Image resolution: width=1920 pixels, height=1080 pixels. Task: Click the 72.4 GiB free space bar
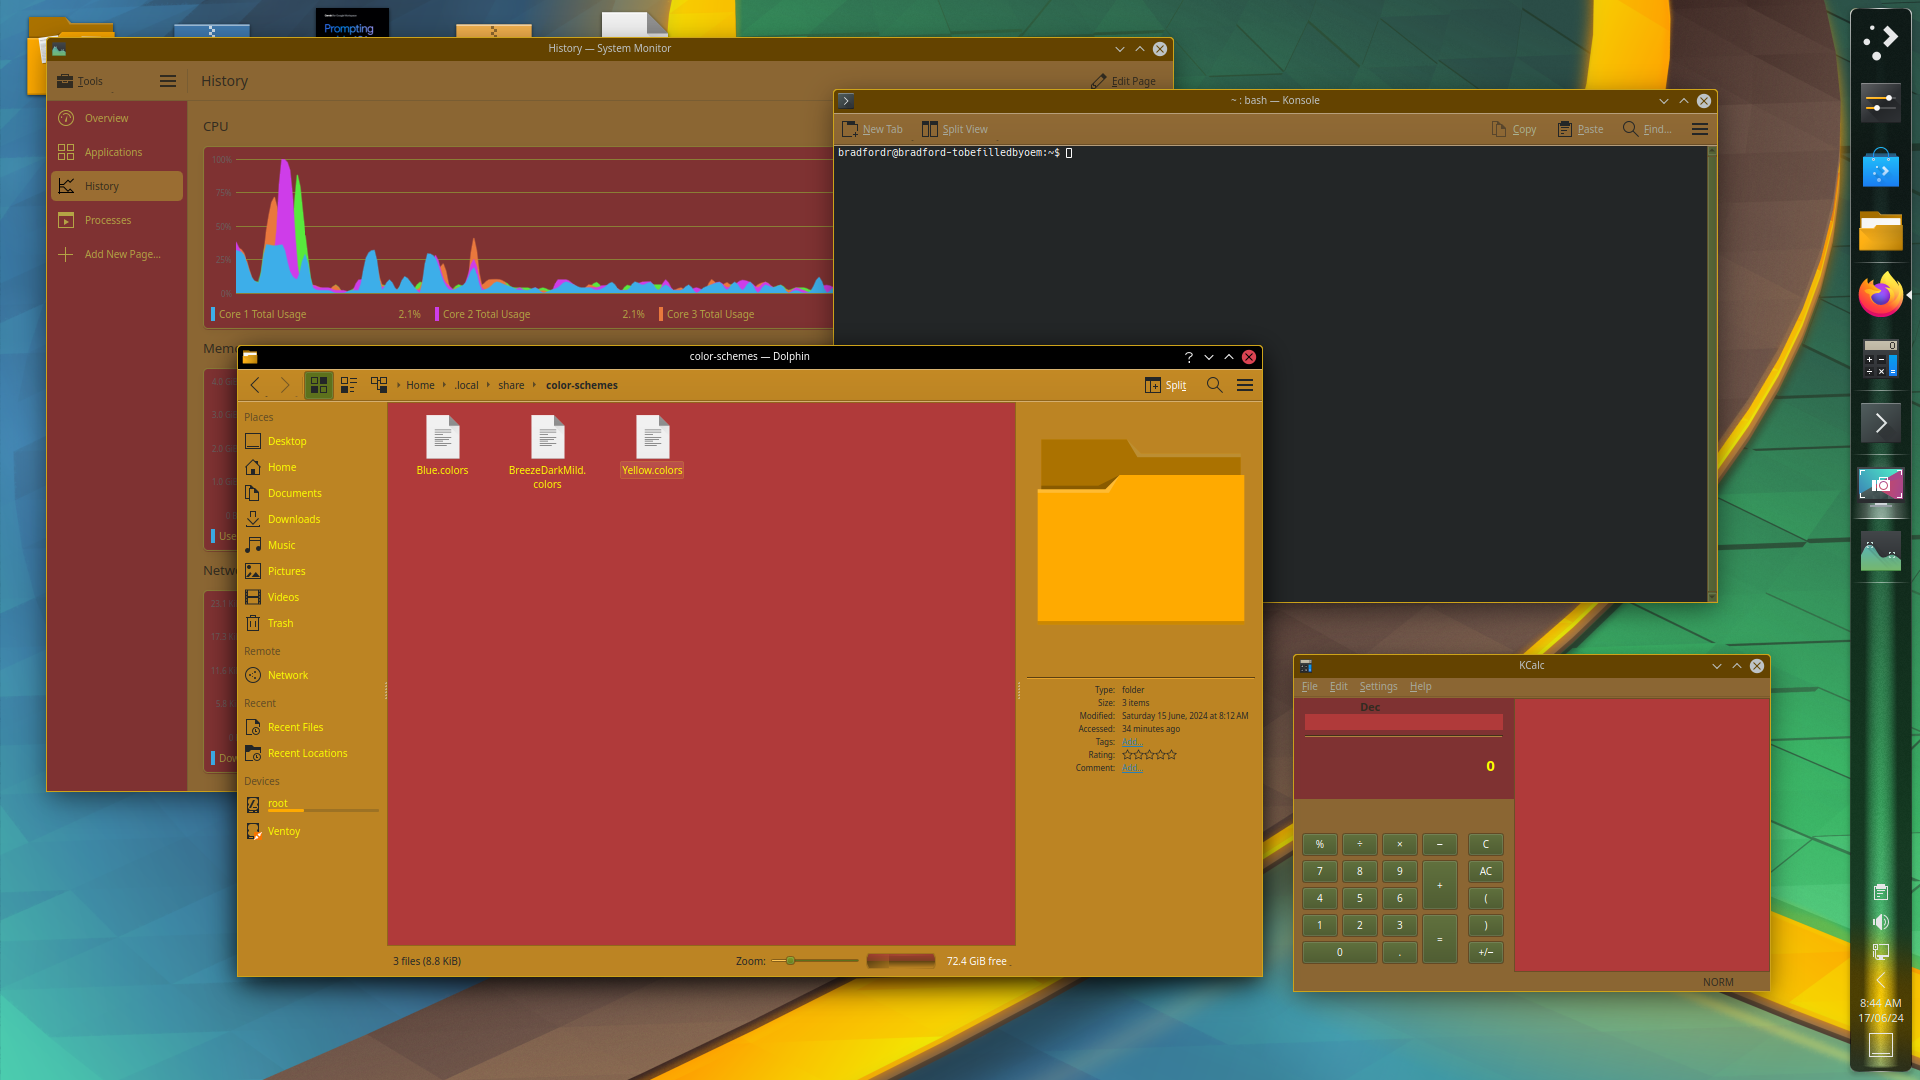coord(901,961)
